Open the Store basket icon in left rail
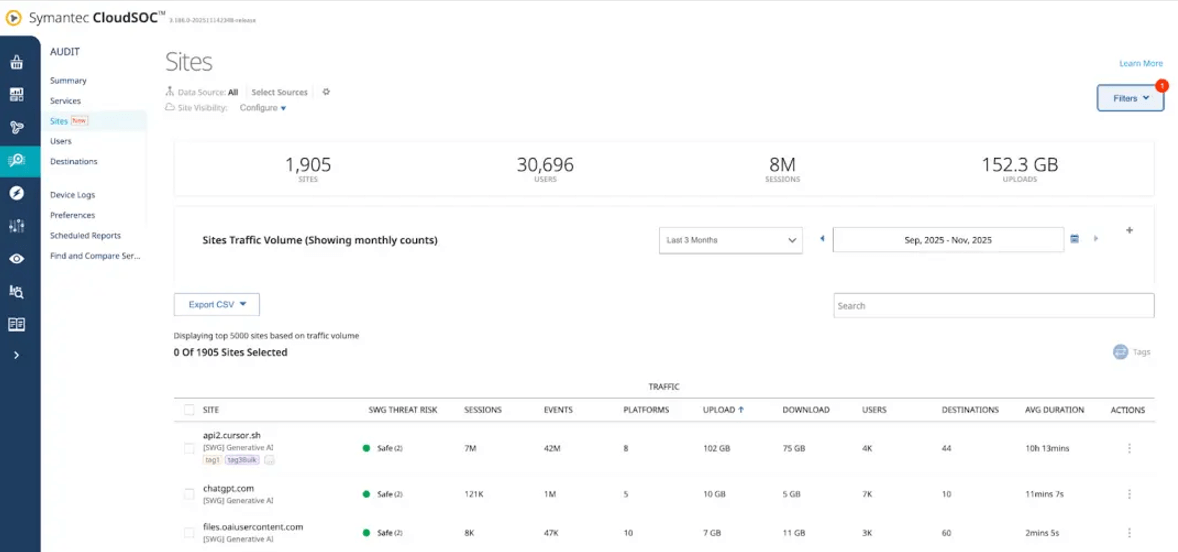 tap(17, 62)
